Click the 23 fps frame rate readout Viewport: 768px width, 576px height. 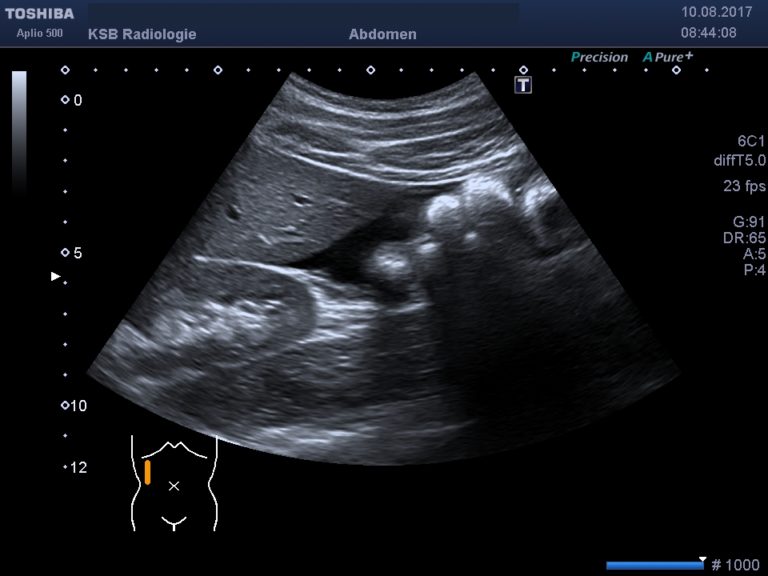744,186
